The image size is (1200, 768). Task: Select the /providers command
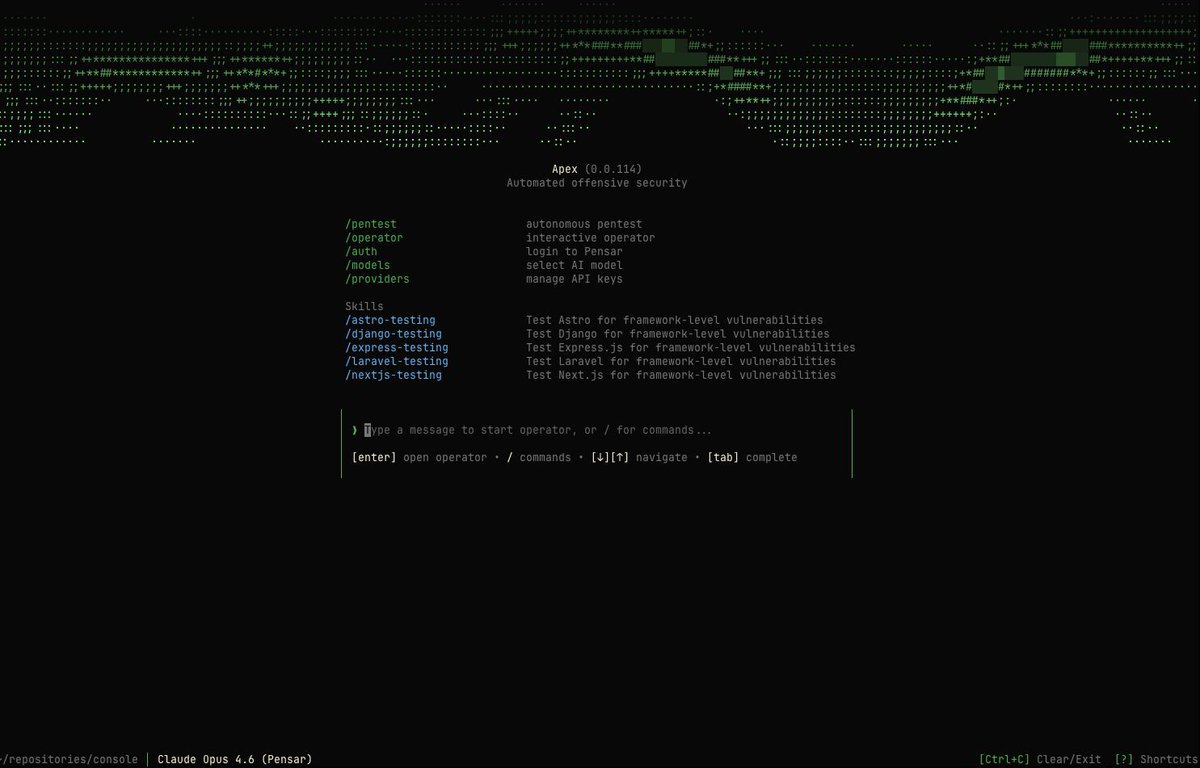(x=377, y=279)
